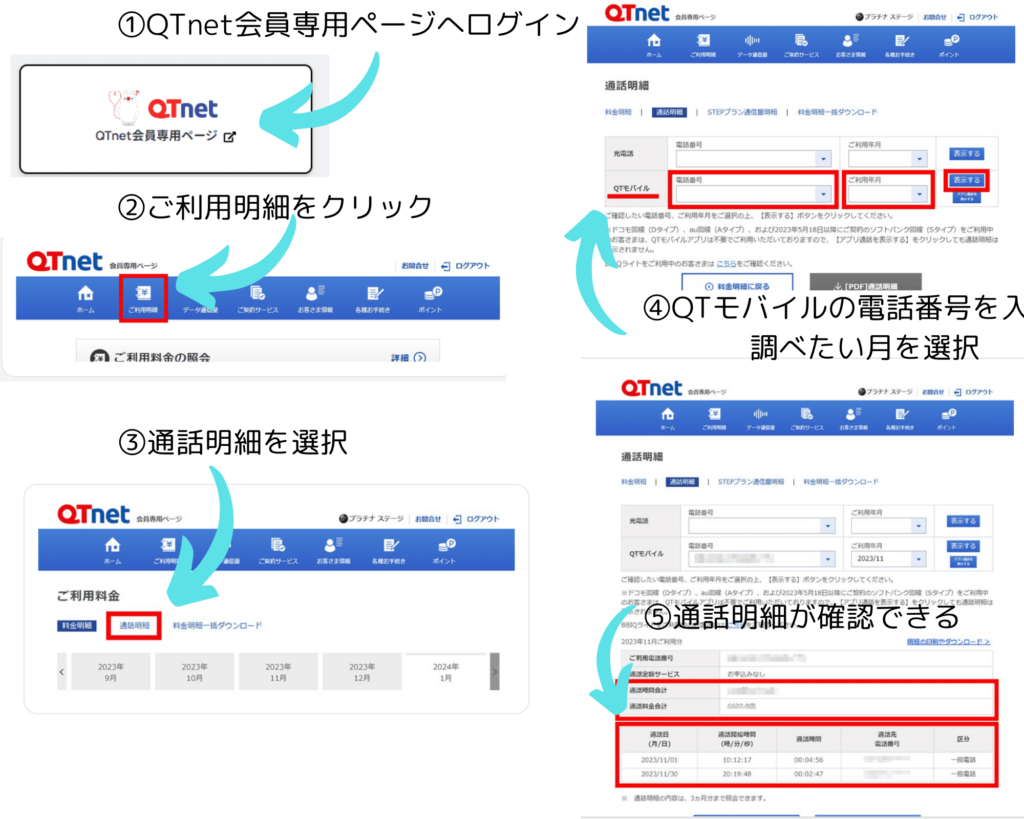Click 表示する in QTモバイル row of blank form
Image resolution: width=1024 pixels, height=819 pixels.
pyautogui.click(x=967, y=180)
